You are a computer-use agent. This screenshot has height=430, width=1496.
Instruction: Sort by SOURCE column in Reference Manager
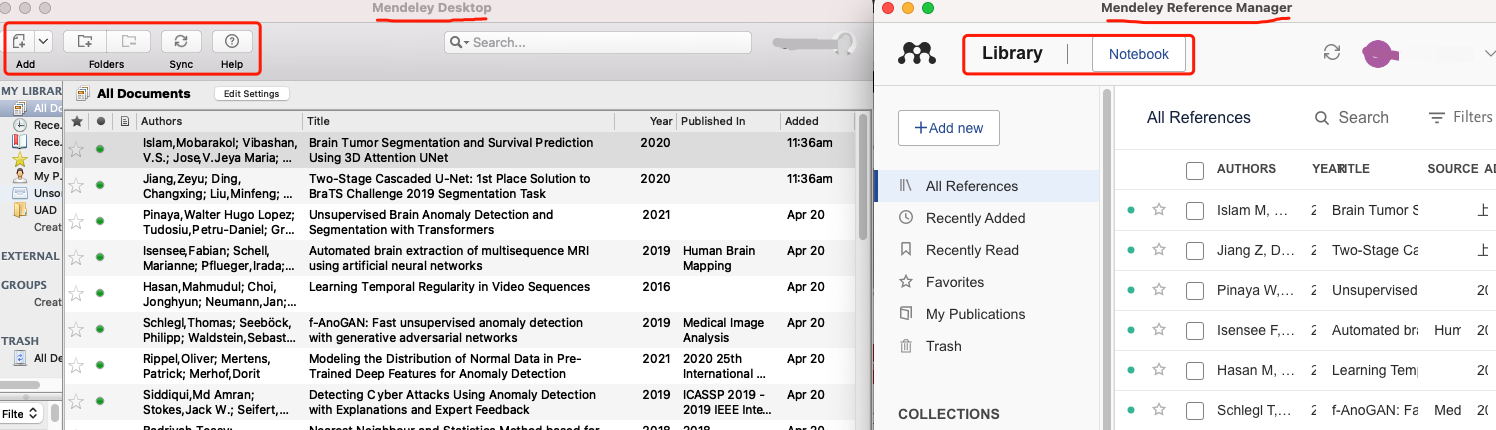(1453, 169)
